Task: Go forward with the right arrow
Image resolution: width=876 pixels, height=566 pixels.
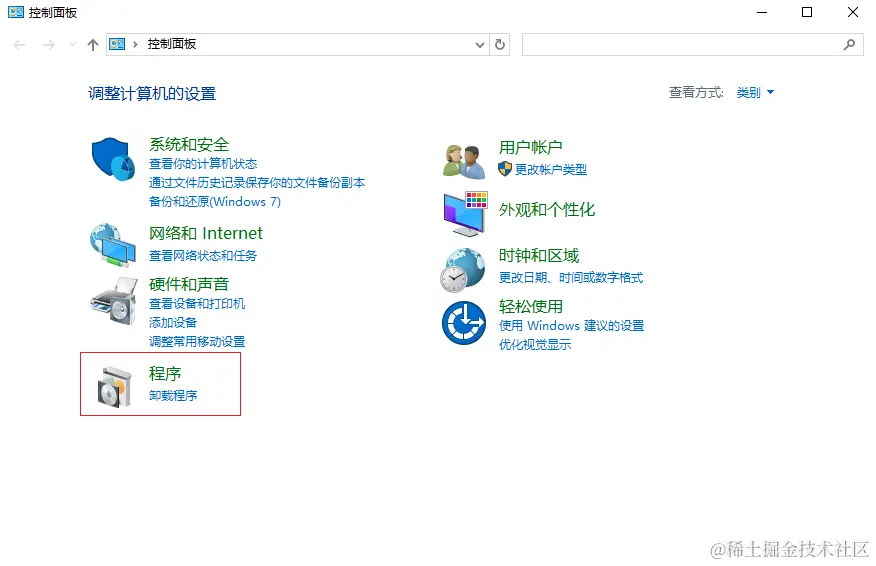Action: [x=49, y=45]
